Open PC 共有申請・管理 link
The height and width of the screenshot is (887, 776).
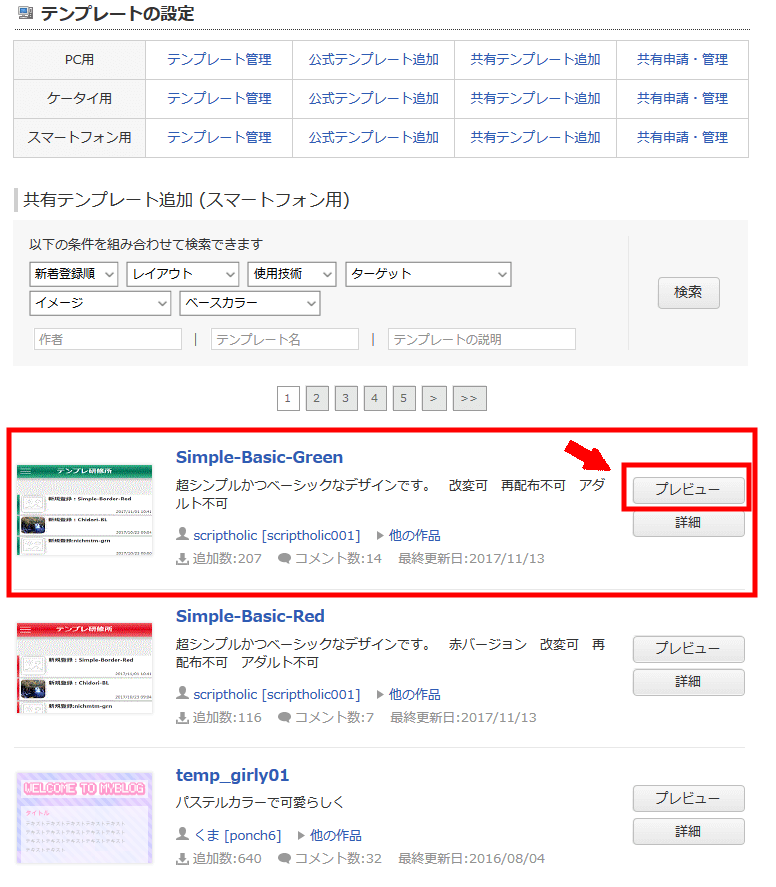[682, 59]
